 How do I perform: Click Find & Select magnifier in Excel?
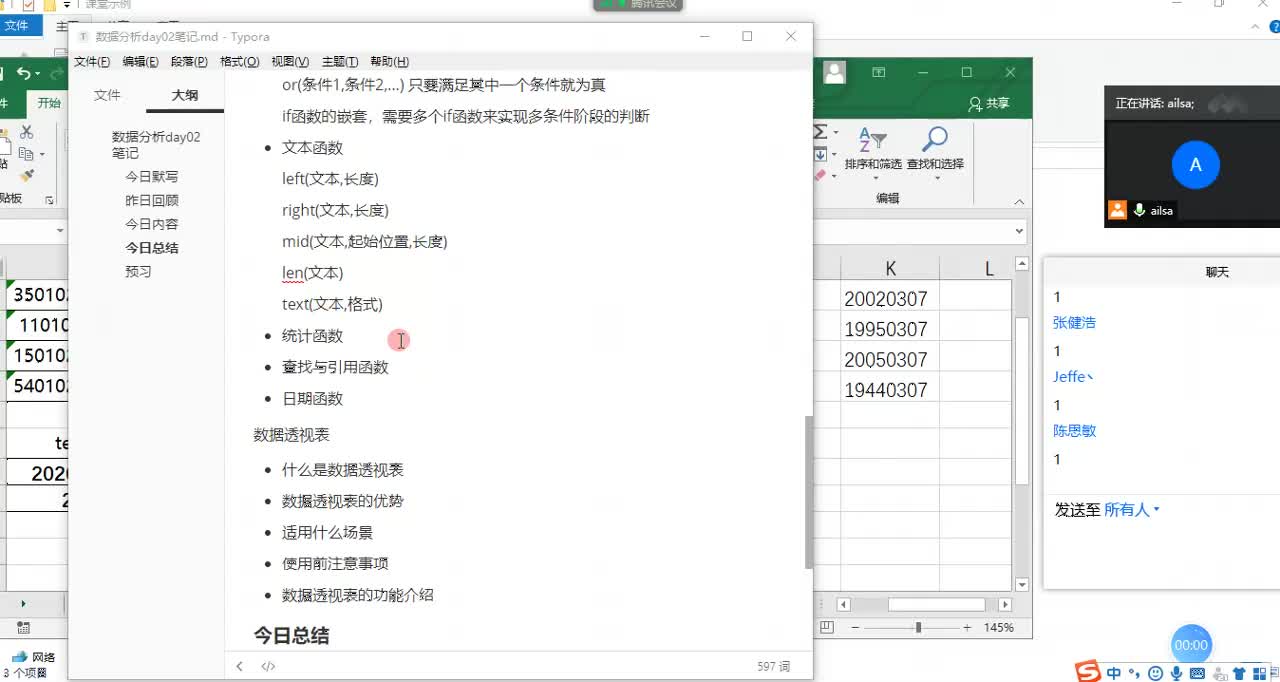coord(935,139)
